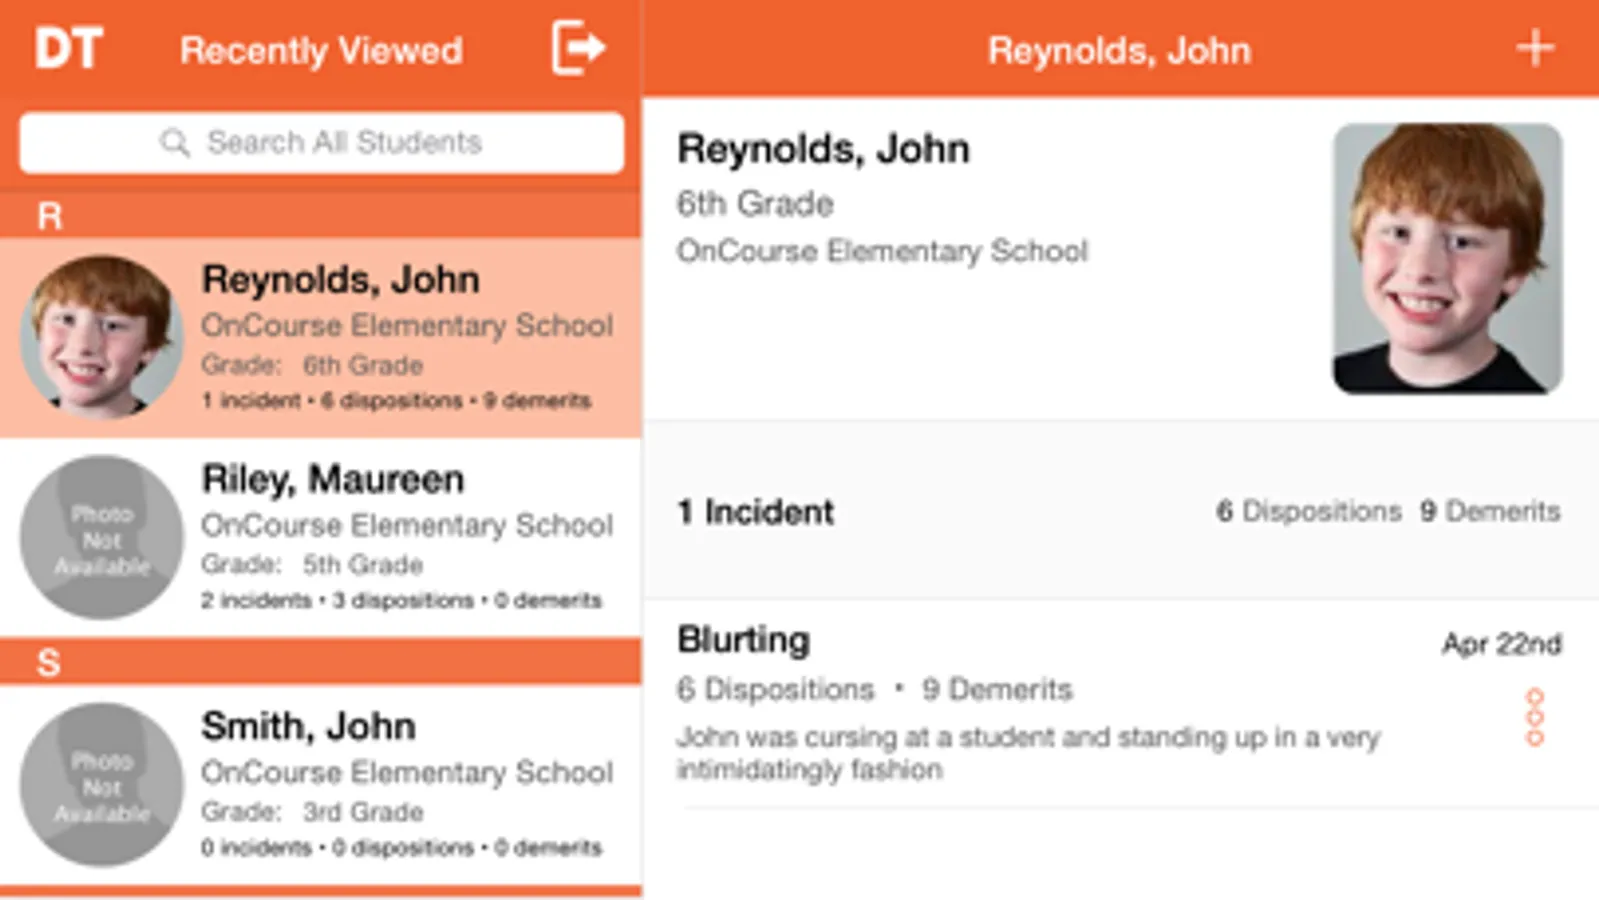Select Riley, Maureen in the student list
The height and width of the screenshot is (900, 1599).
click(x=320, y=537)
